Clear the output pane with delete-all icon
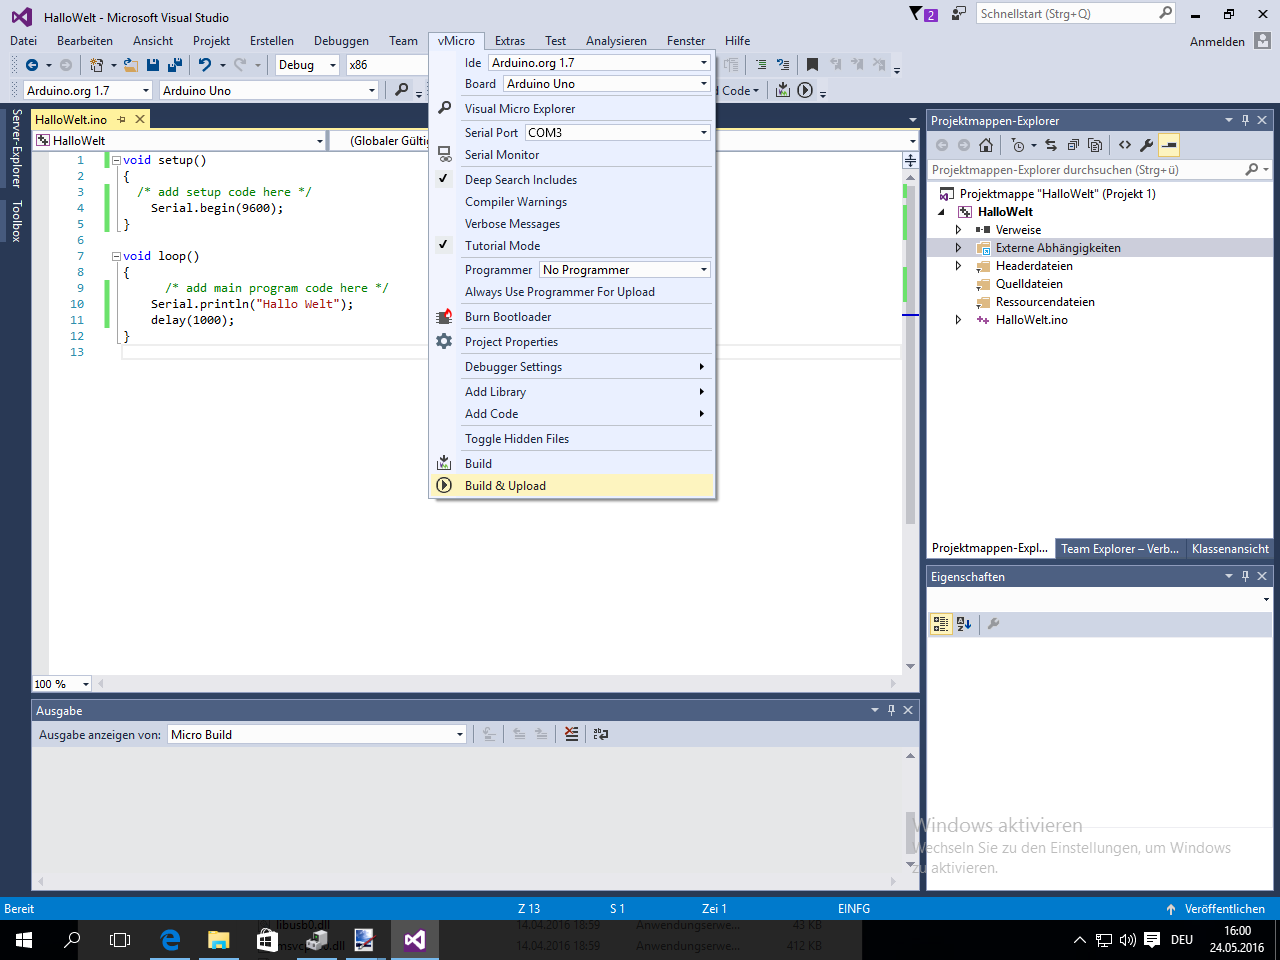The height and width of the screenshot is (960, 1280). 571,734
